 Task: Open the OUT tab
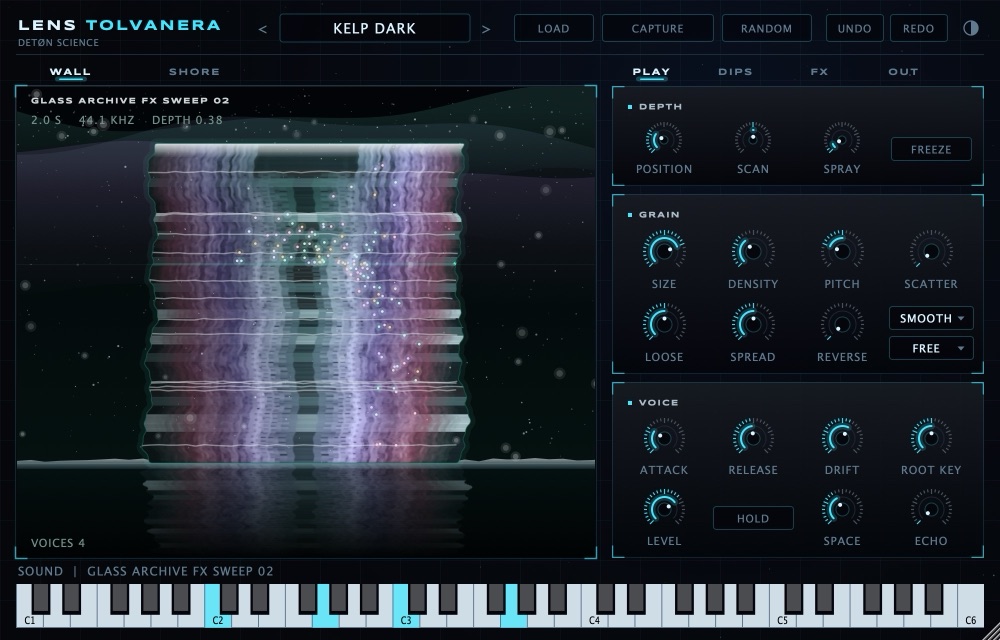point(903,71)
